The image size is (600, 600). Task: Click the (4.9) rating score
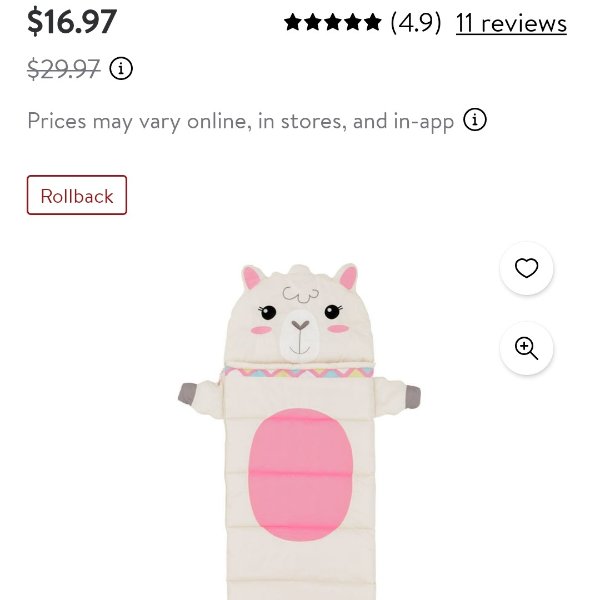[x=416, y=23]
